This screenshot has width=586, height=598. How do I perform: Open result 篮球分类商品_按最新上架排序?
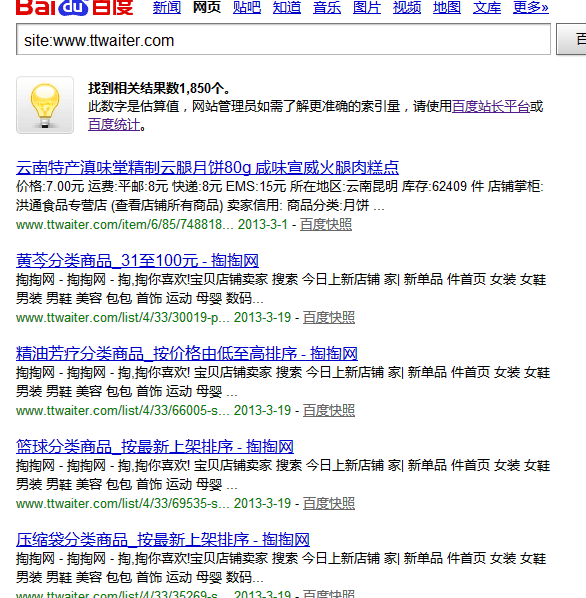click(155, 447)
